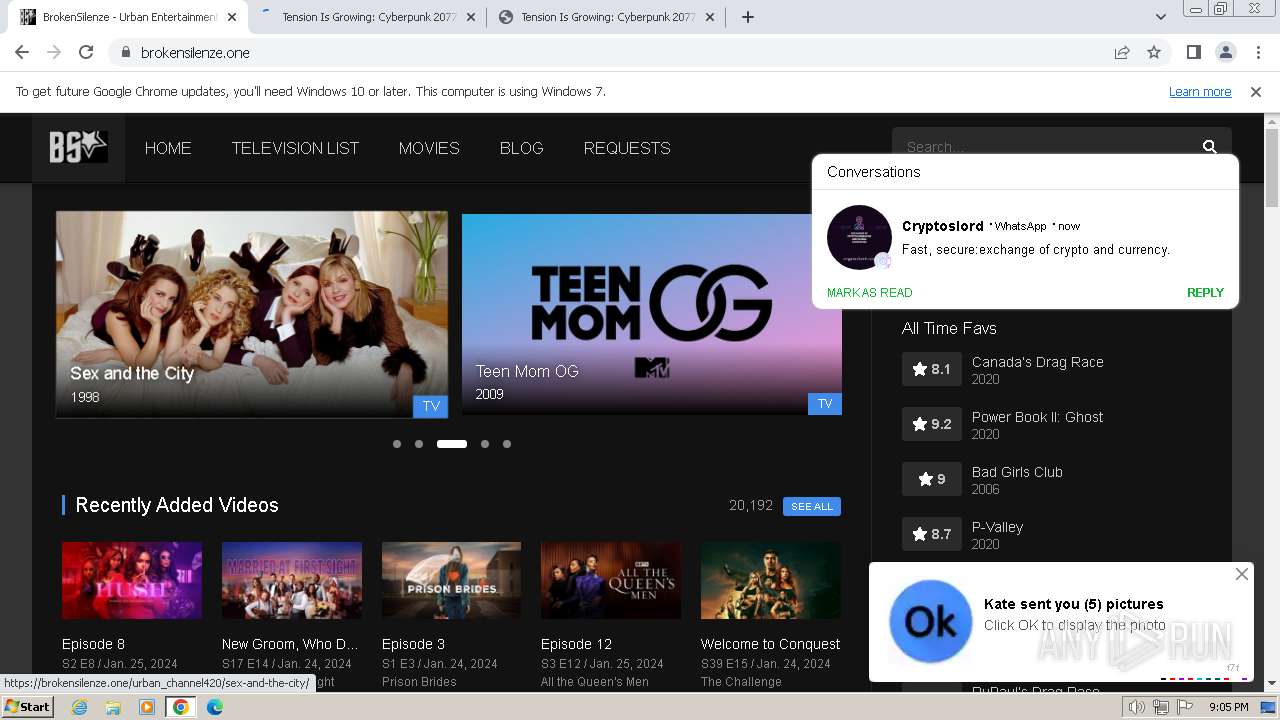Open Microsoft Edge taskbar icon
Image resolution: width=1280 pixels, height=720 pixels.
(x=215, y=707)
